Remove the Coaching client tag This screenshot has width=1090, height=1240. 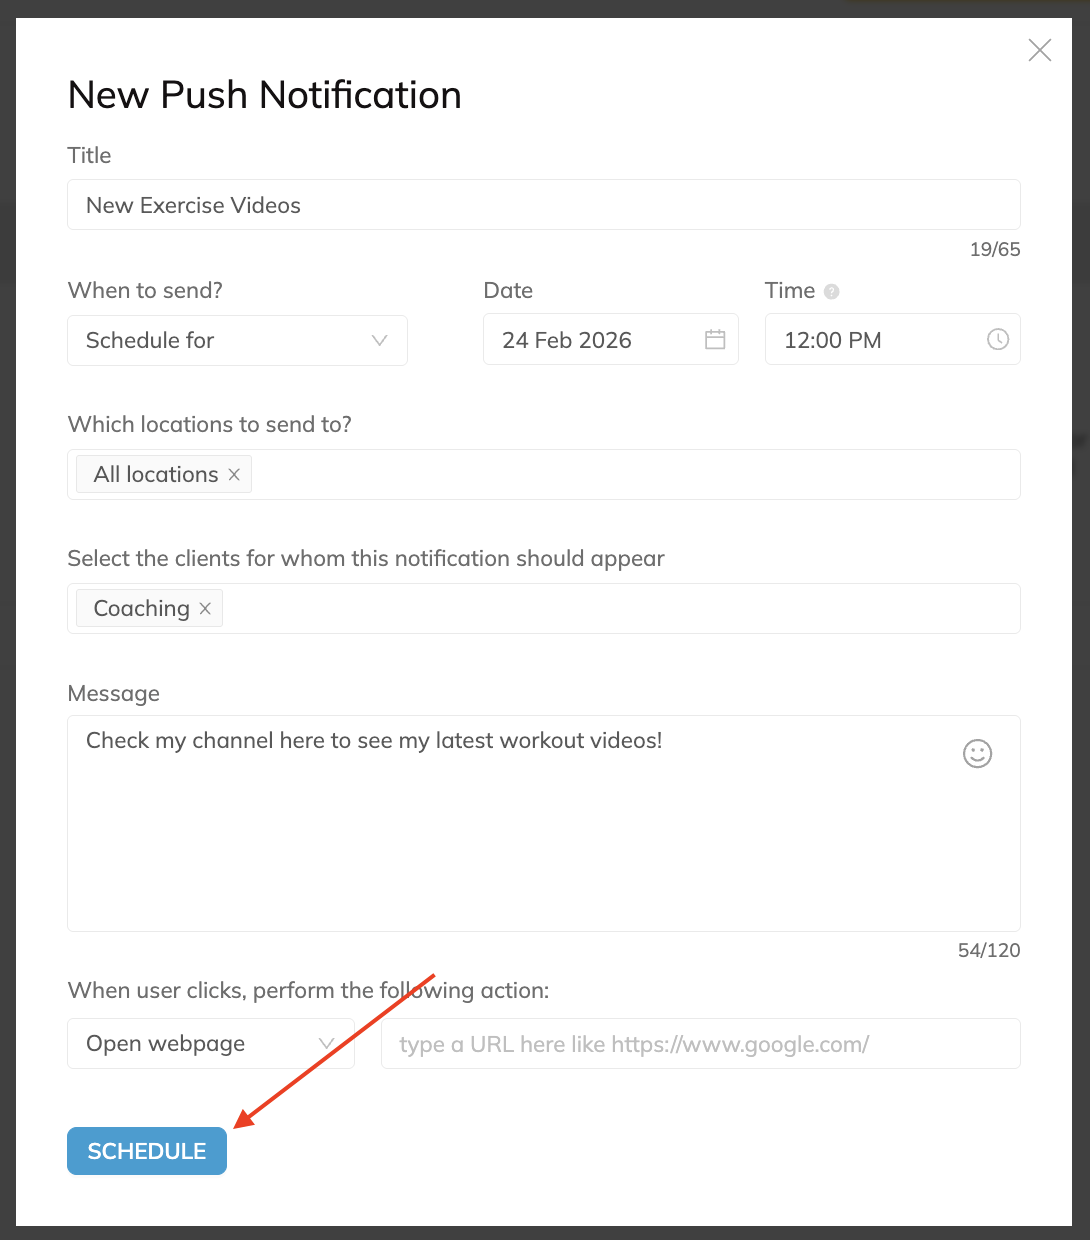(205, 609)
